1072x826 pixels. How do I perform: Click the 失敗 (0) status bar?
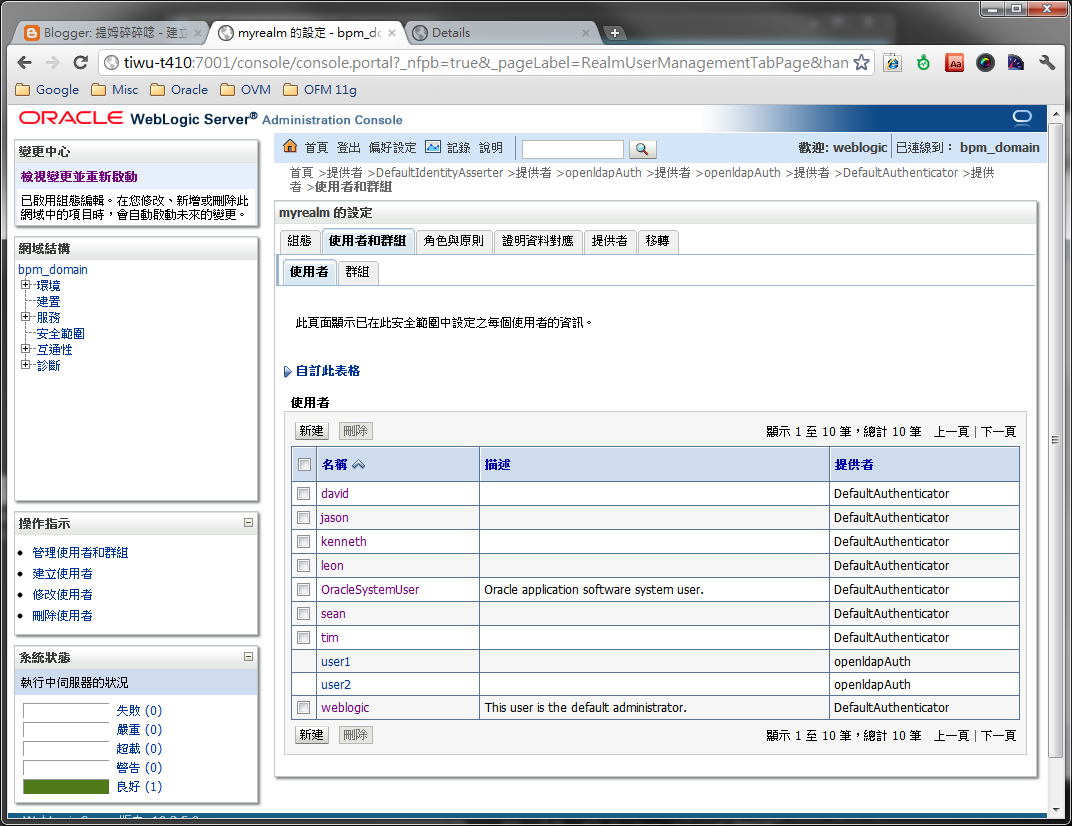click(66, 710)
